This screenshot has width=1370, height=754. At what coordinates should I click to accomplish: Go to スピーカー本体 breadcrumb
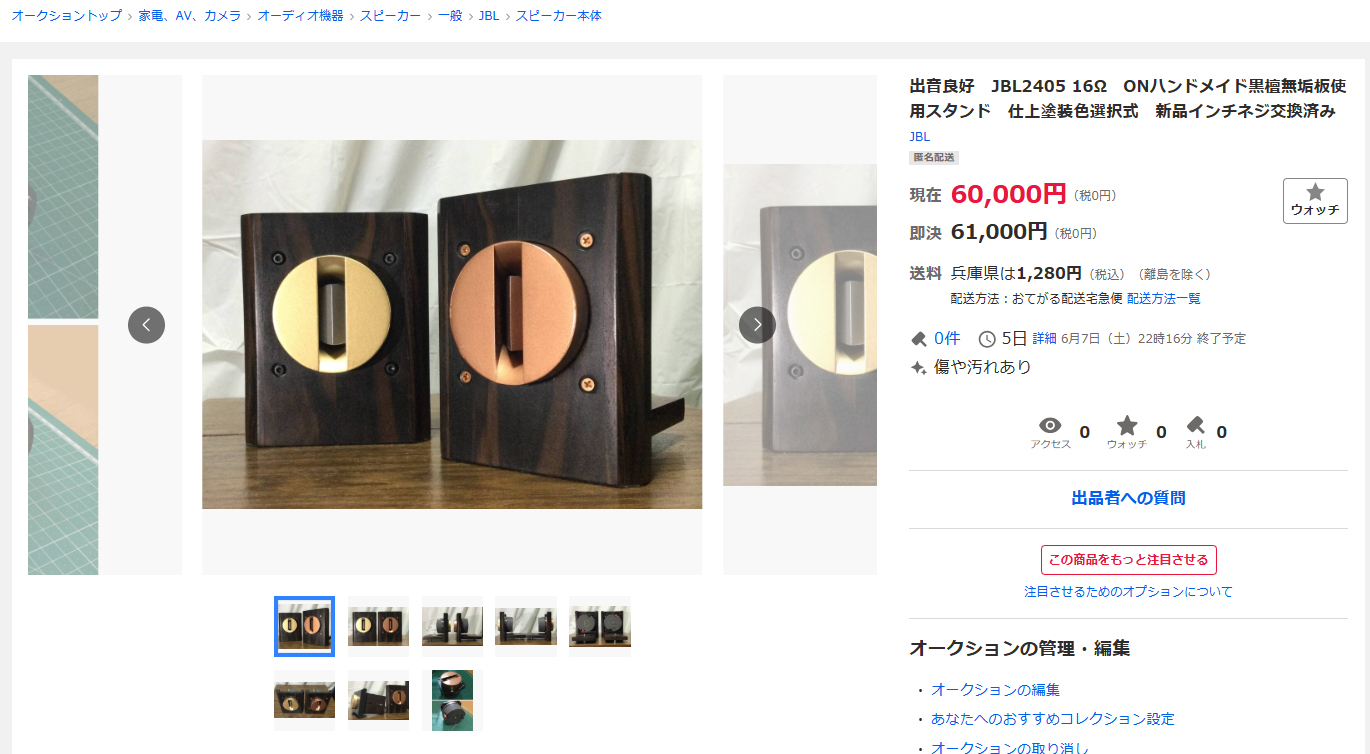click(559, 16)
